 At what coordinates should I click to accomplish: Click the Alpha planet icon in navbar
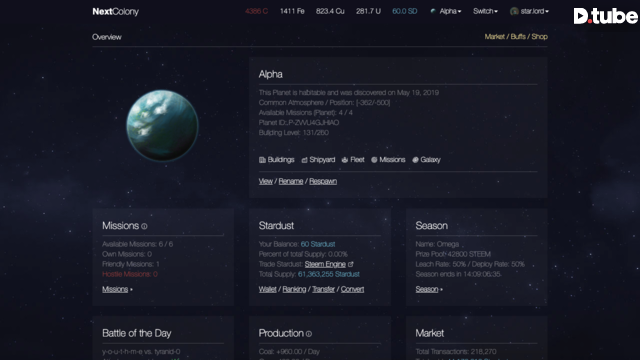[433, 11]
